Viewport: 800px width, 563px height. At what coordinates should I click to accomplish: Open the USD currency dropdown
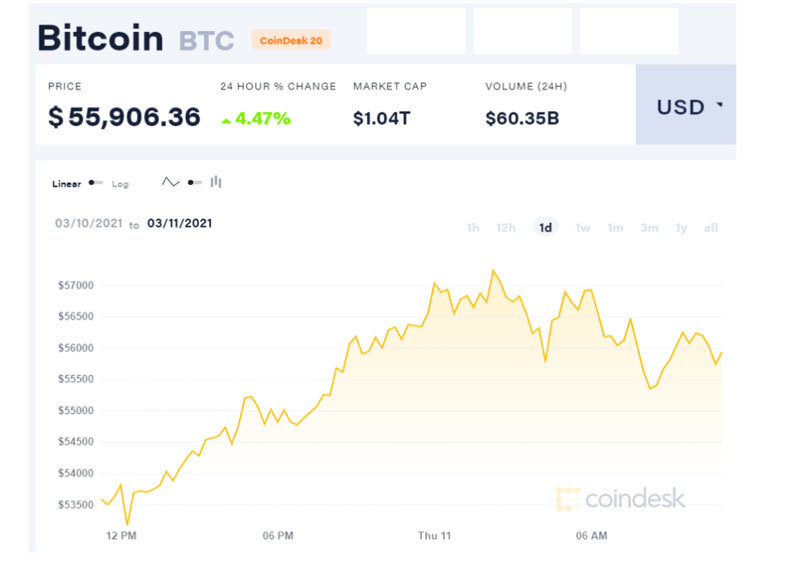[686, 107]
